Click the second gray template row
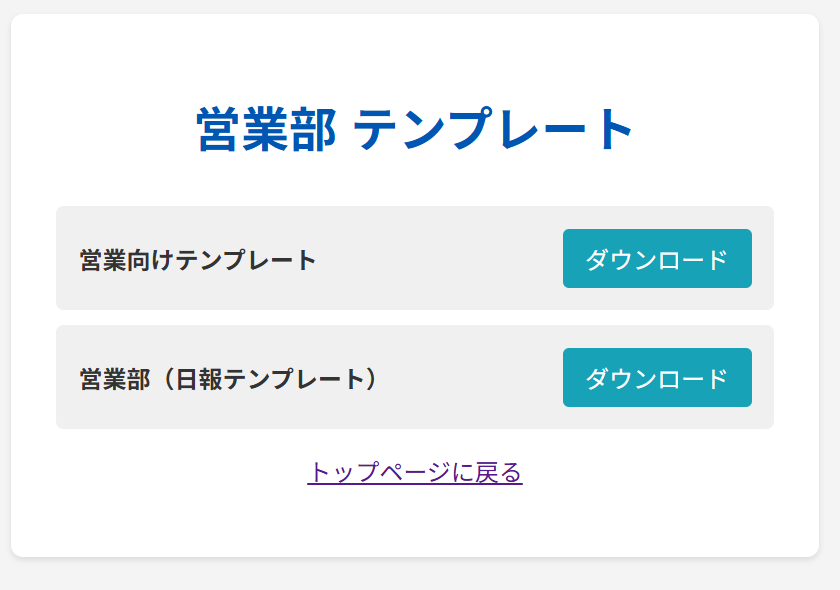Screen dimensions: 840x590 click(x=415, y=377)
